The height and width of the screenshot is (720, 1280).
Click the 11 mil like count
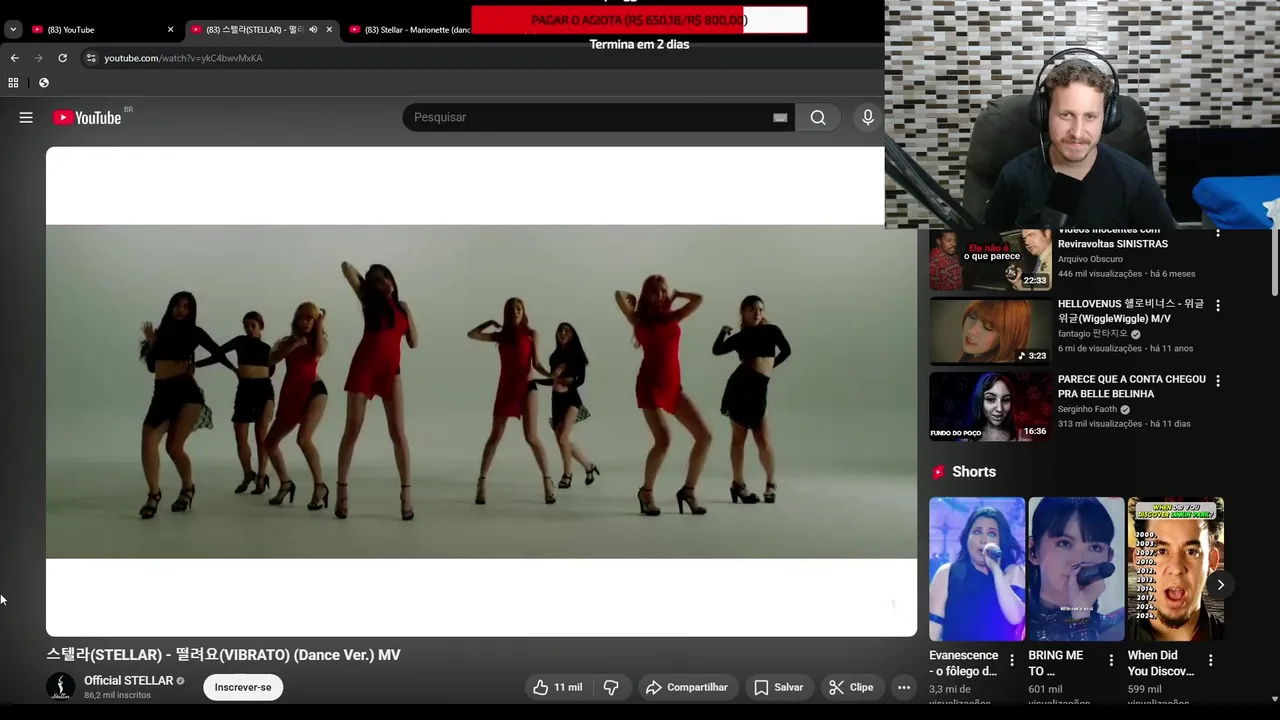point(568,687)
